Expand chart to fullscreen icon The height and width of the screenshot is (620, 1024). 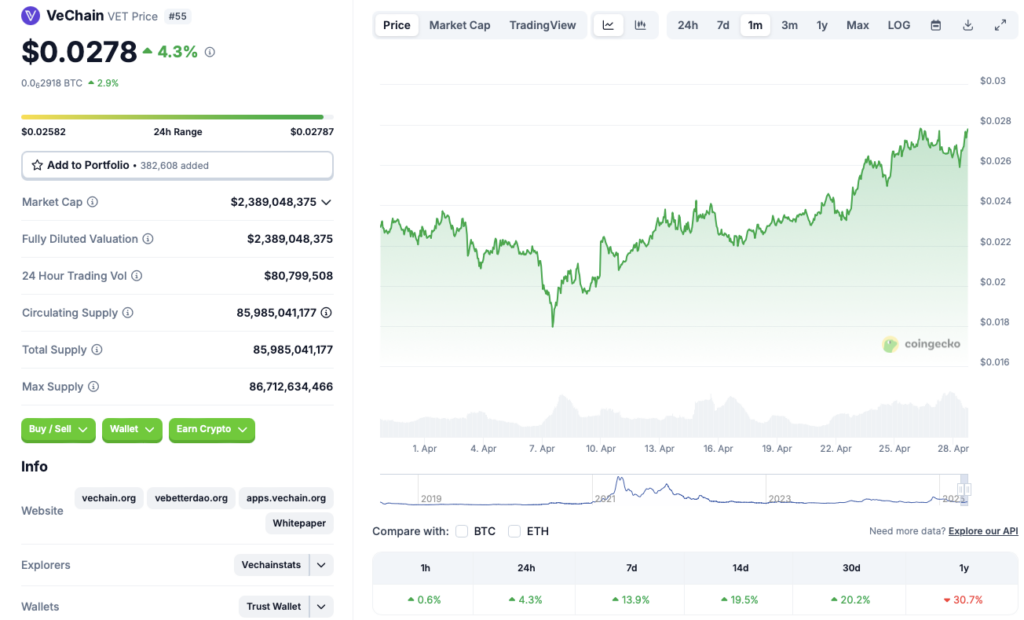pos(1000,25)
